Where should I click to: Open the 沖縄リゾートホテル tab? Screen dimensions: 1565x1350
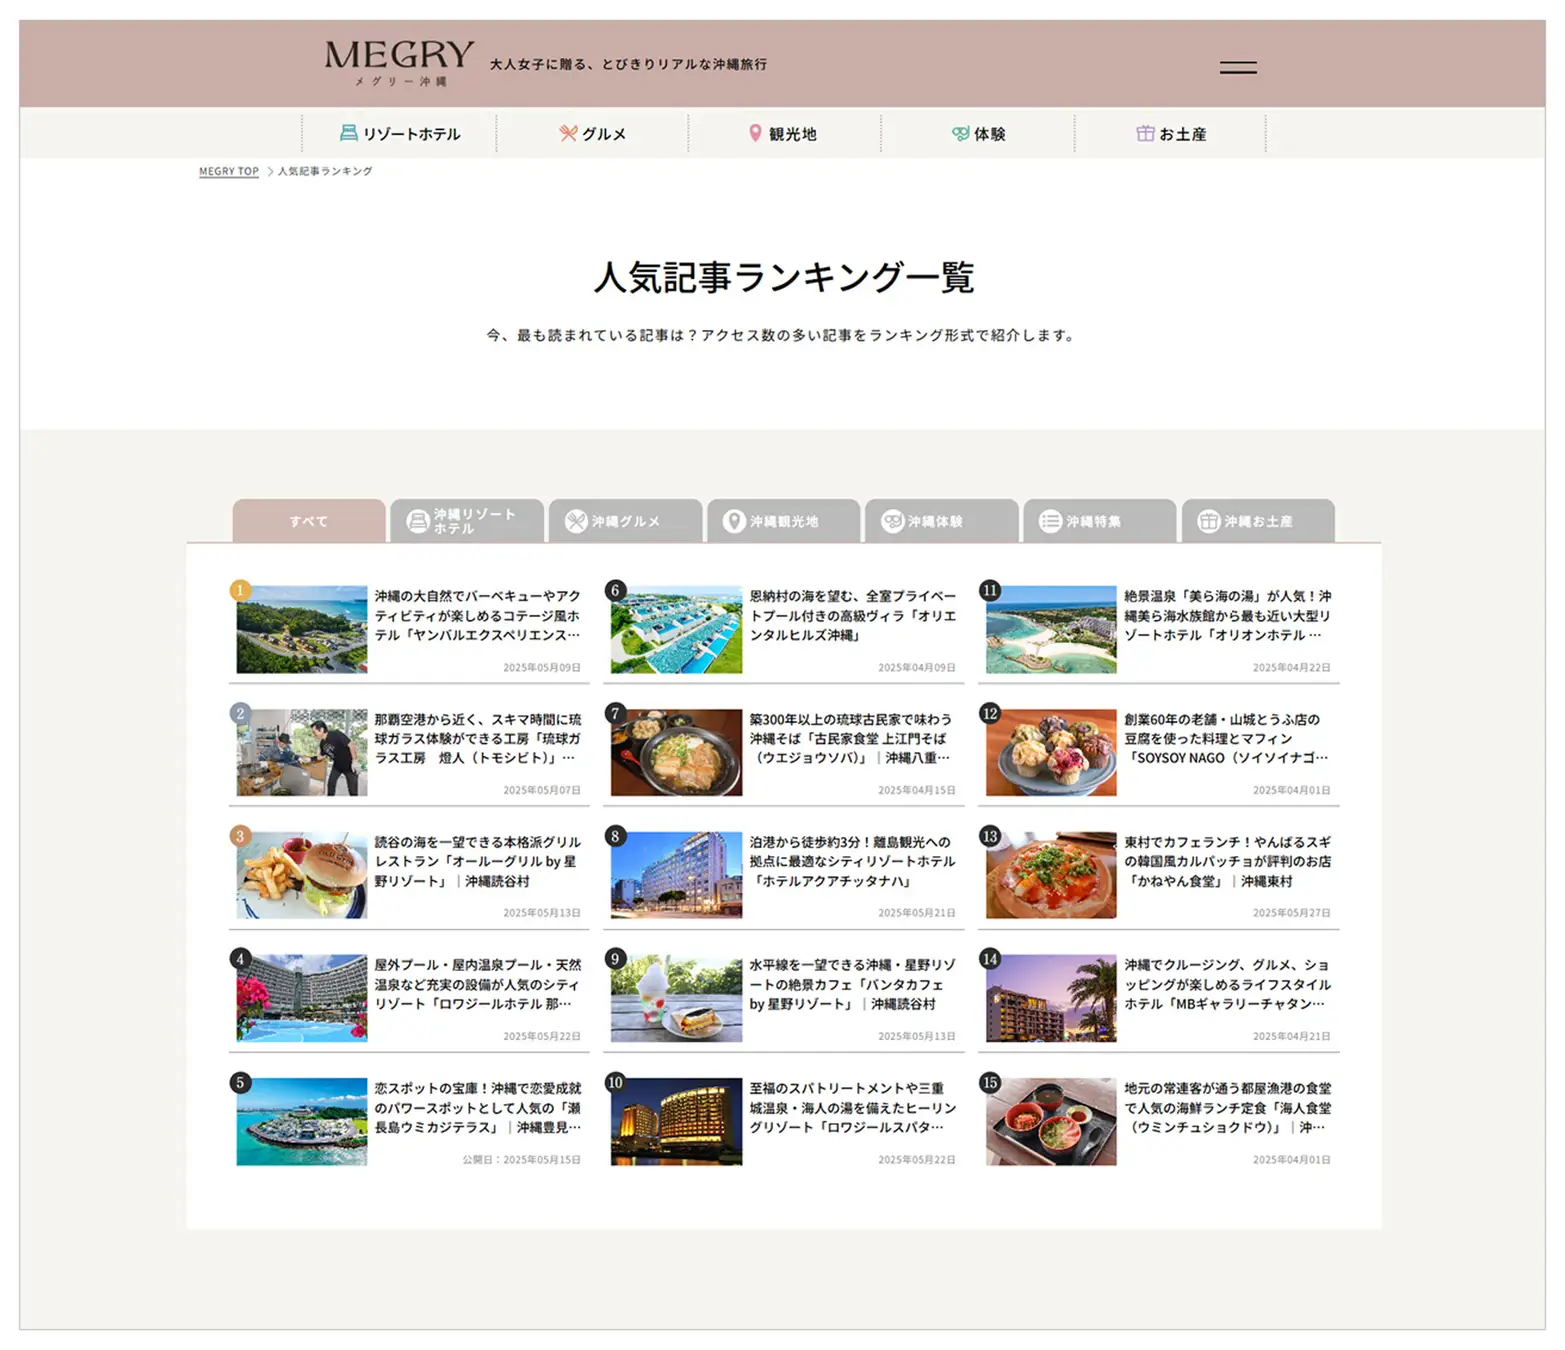(x=467, y=521)
